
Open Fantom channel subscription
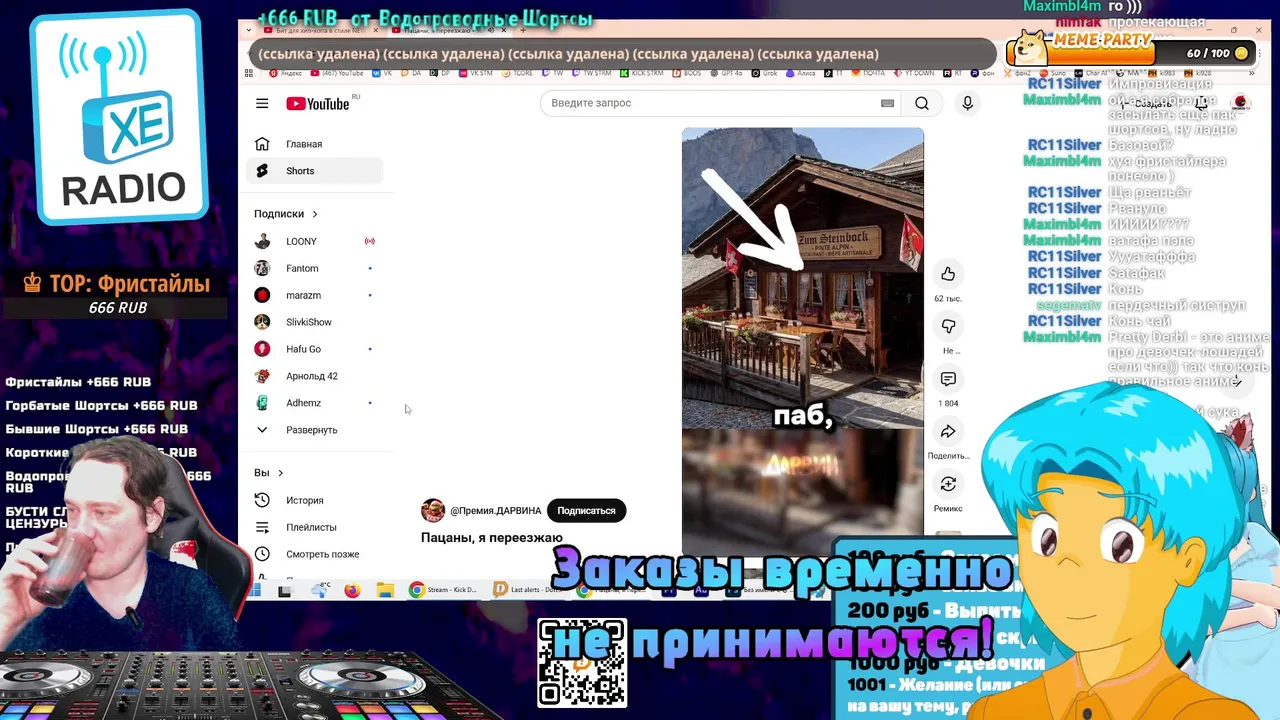314,268
